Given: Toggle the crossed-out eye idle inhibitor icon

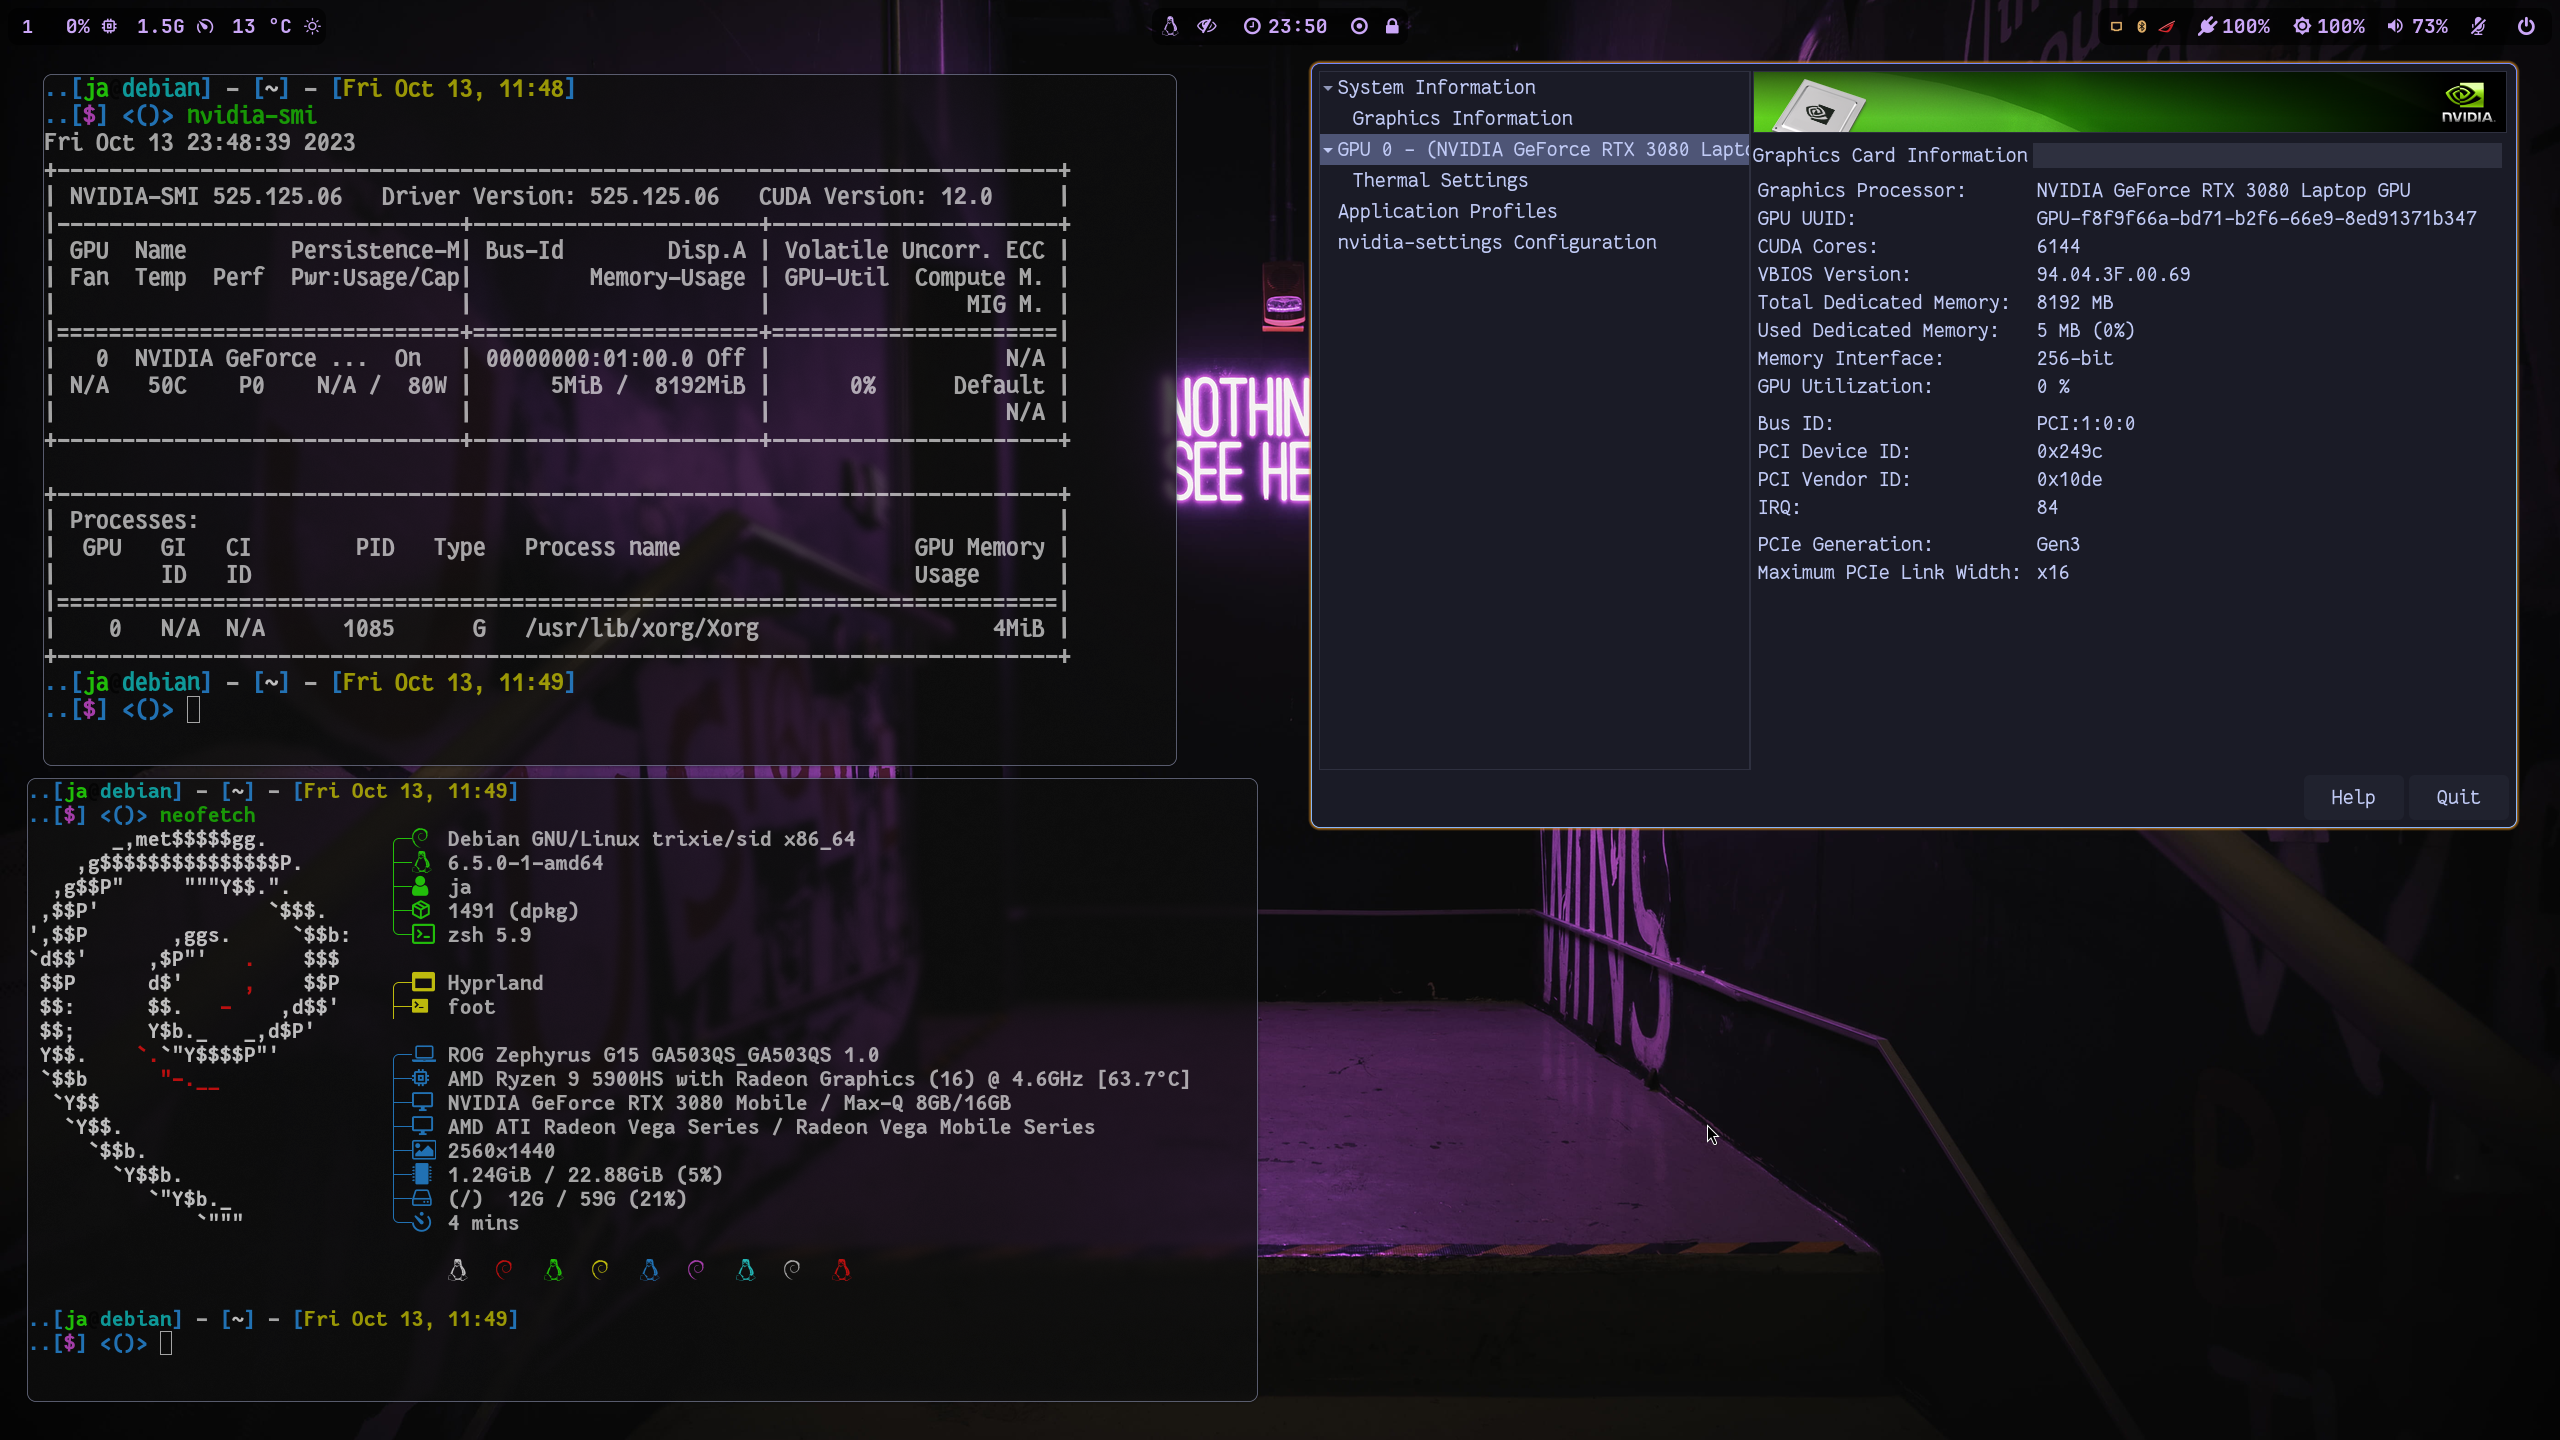Looking at the screenshot, I should 1207,27.
